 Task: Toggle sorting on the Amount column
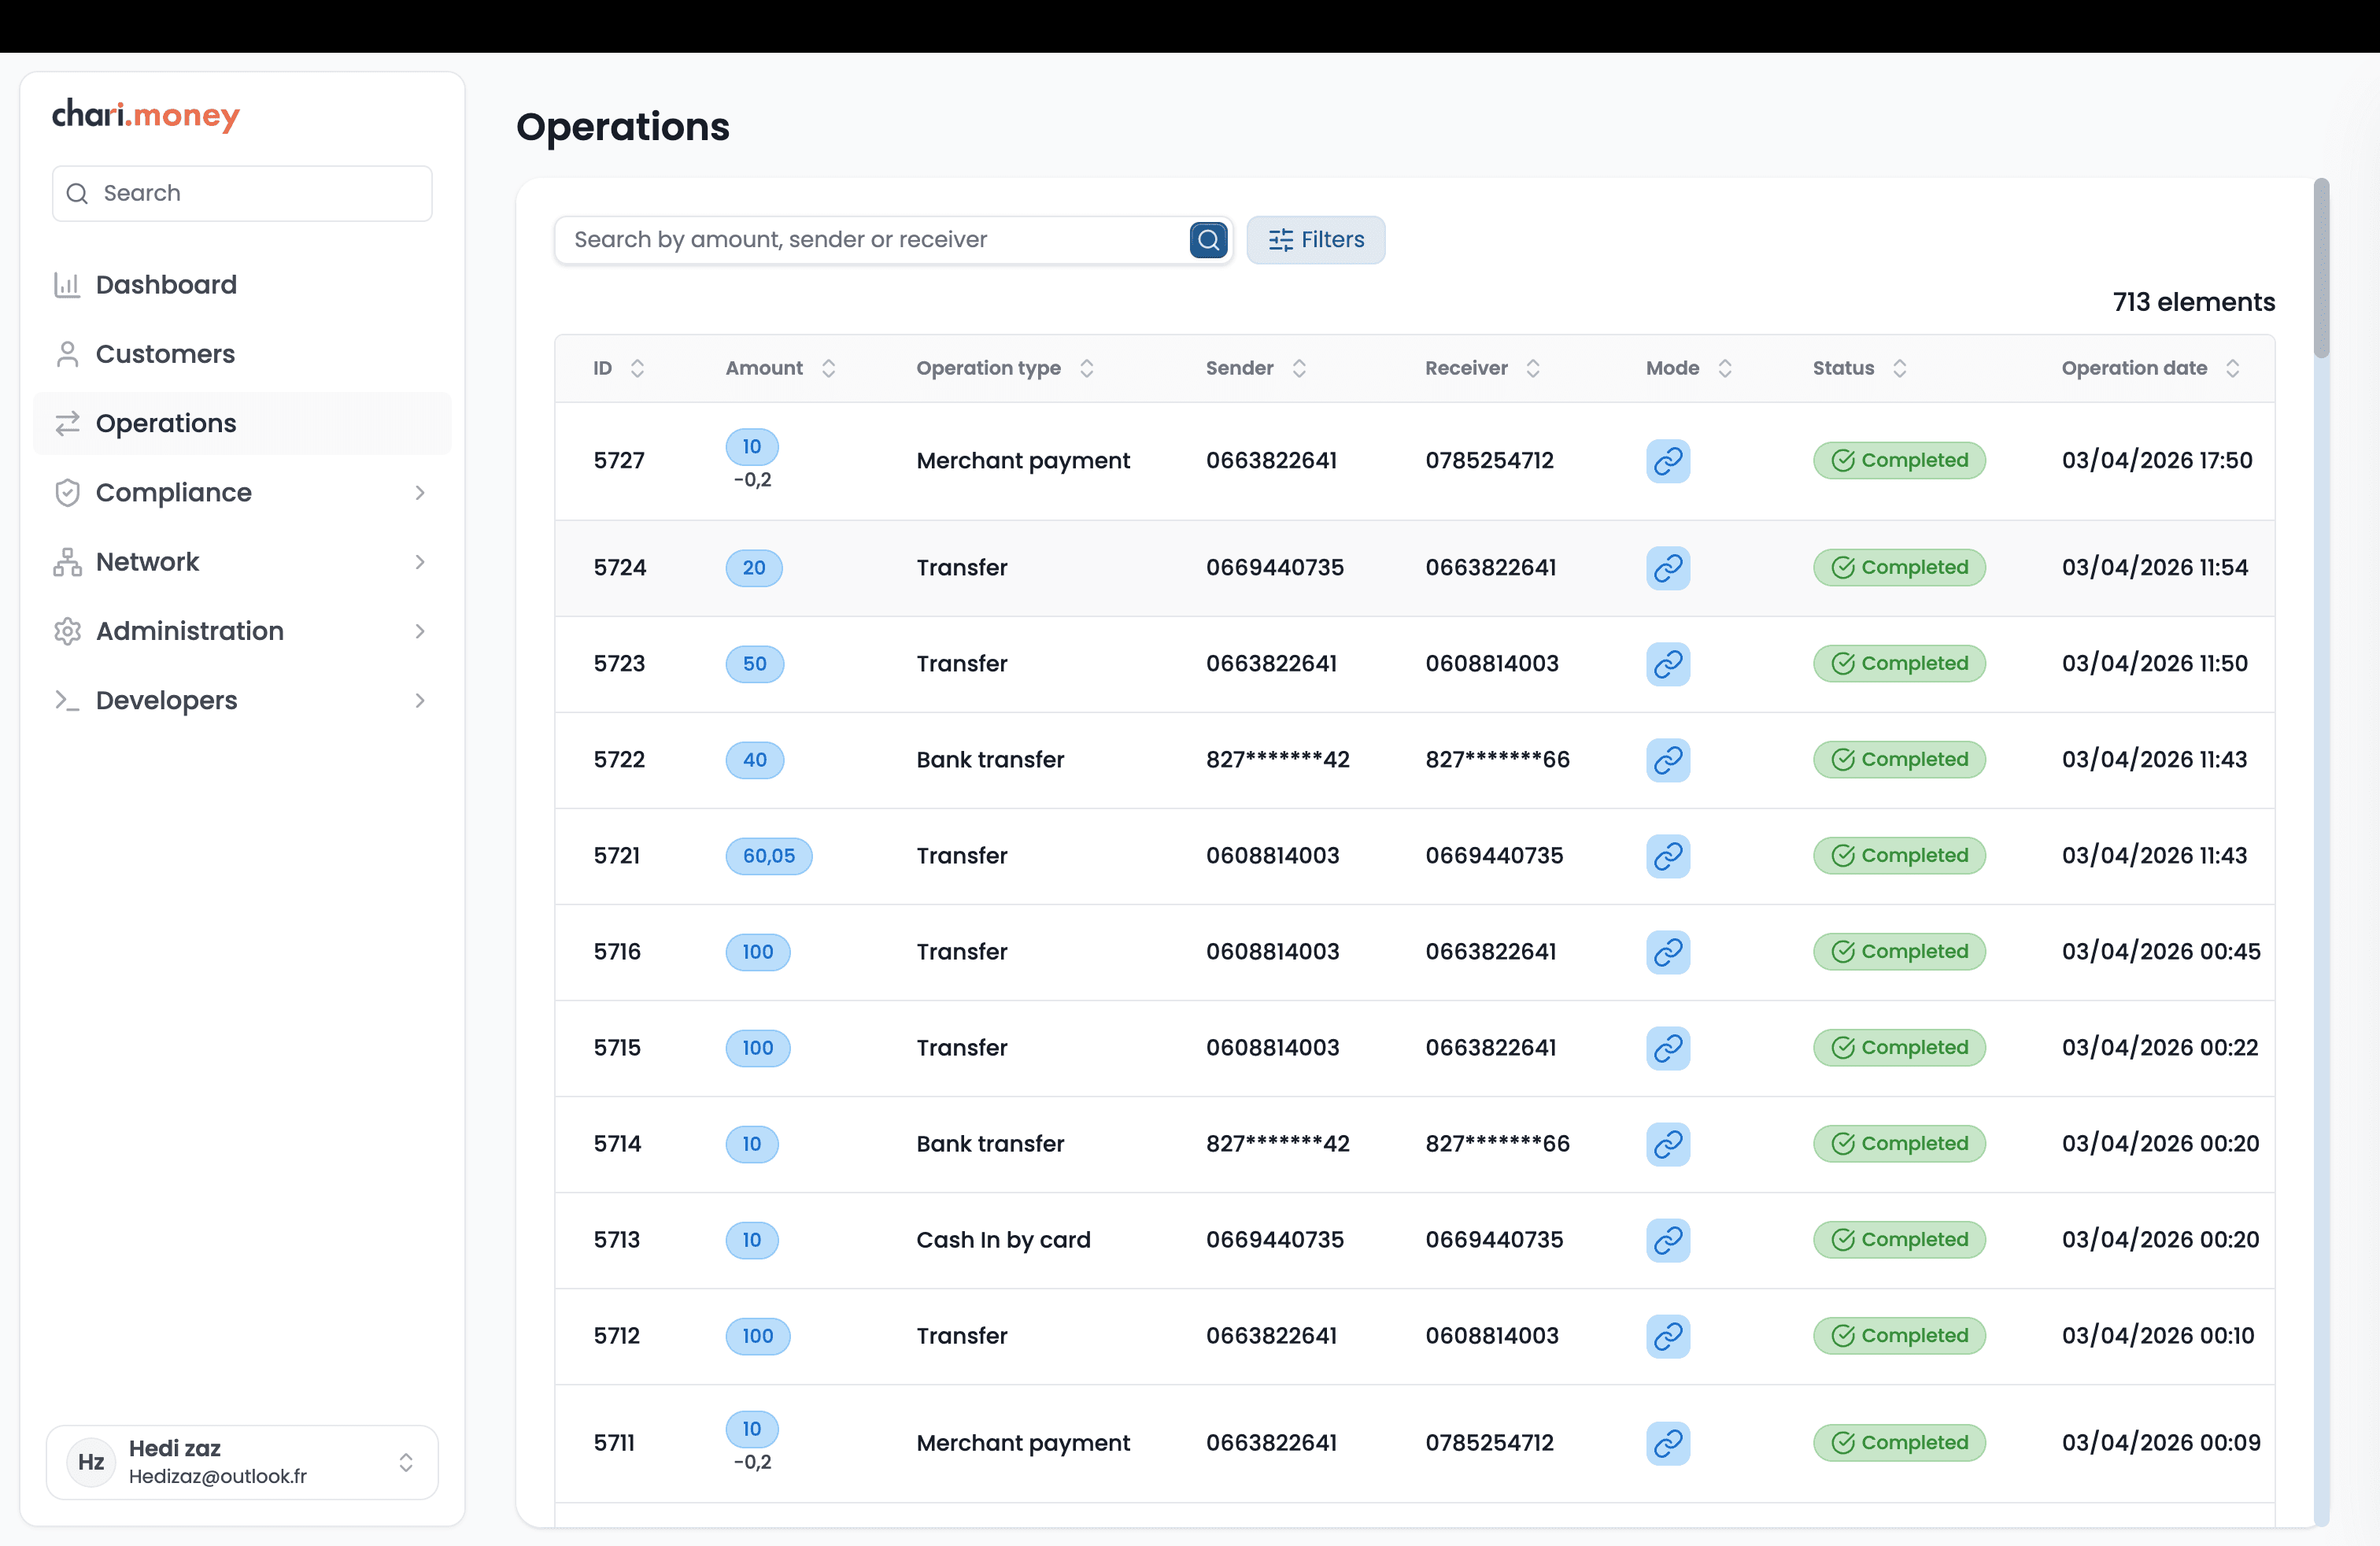pyautogui.click(x=828, y=368)
